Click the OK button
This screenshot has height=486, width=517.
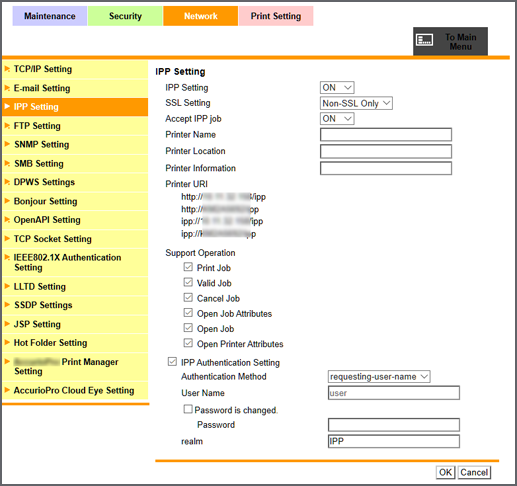445,472
